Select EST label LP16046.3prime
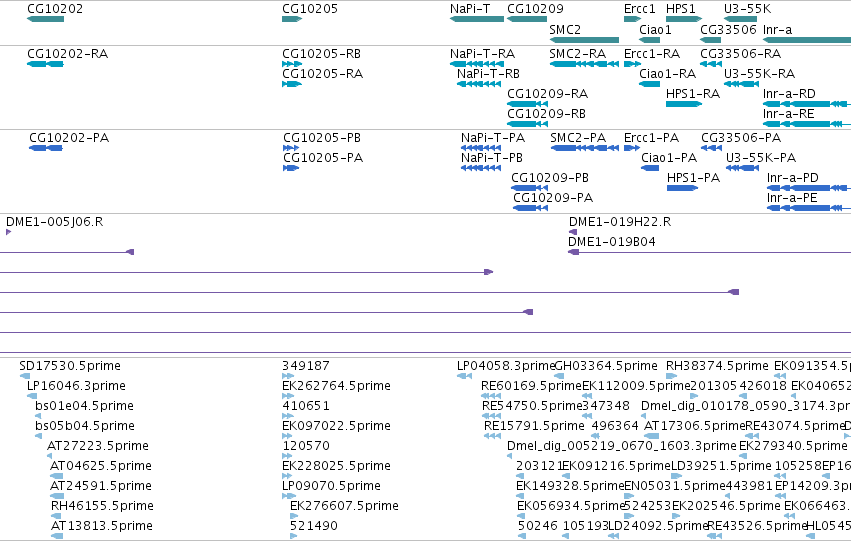Screen dimensions: 851x541 coord(77,386)
